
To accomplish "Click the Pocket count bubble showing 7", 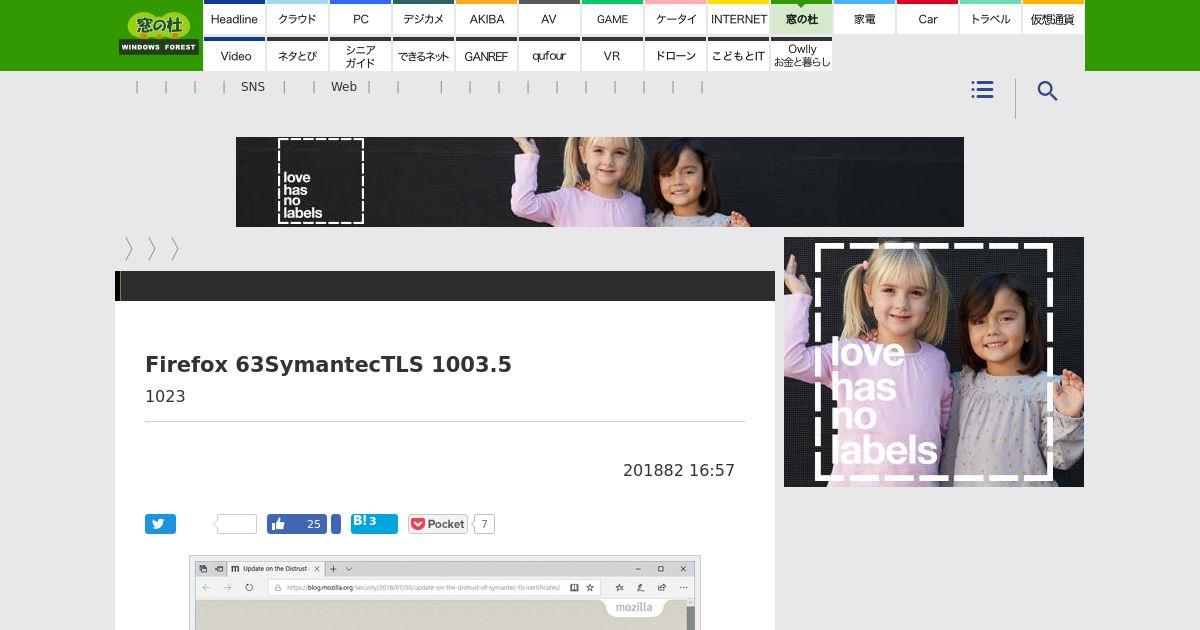I will point(484,524).
